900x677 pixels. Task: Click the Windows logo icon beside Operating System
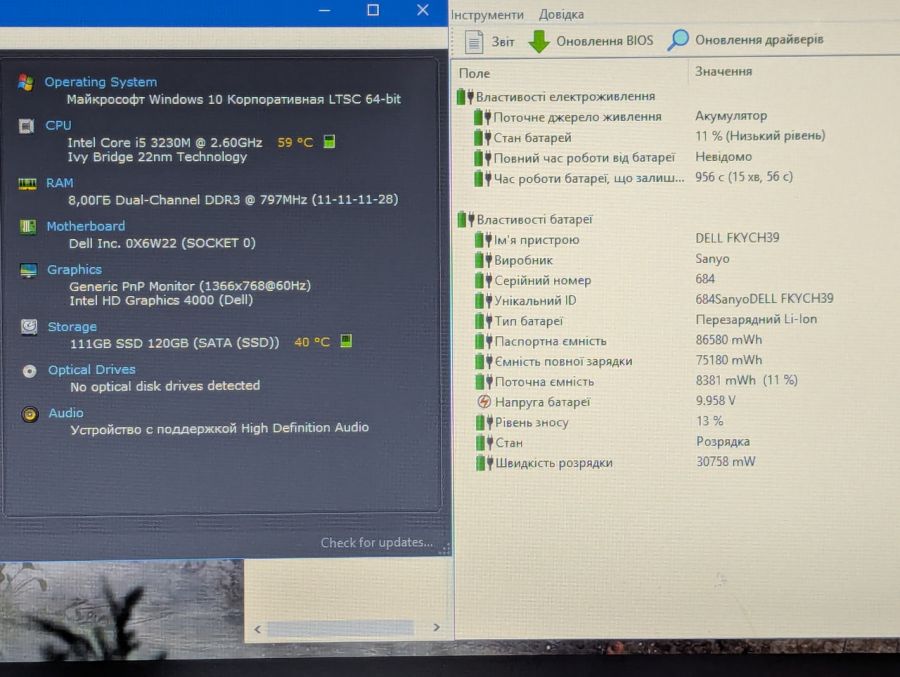point(25,82)
